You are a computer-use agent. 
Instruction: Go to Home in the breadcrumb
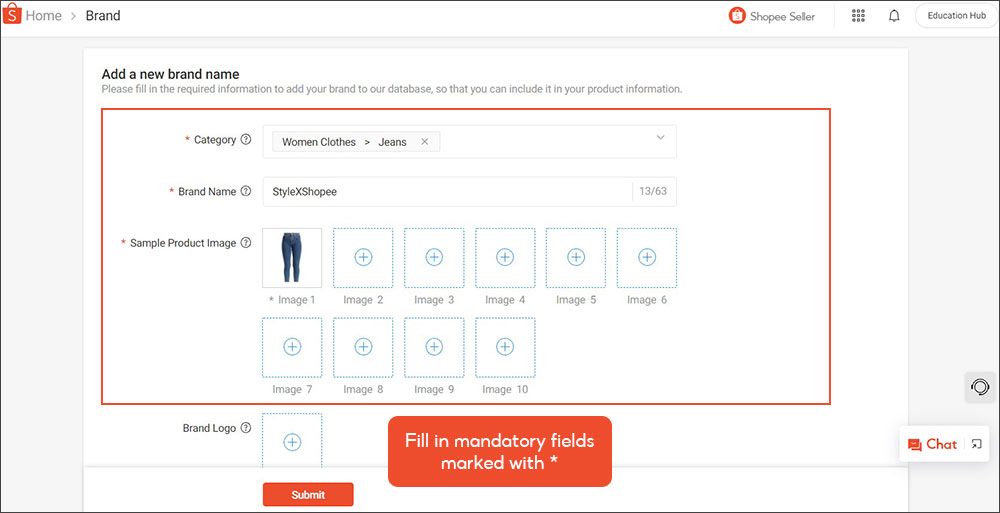(43, 16)
